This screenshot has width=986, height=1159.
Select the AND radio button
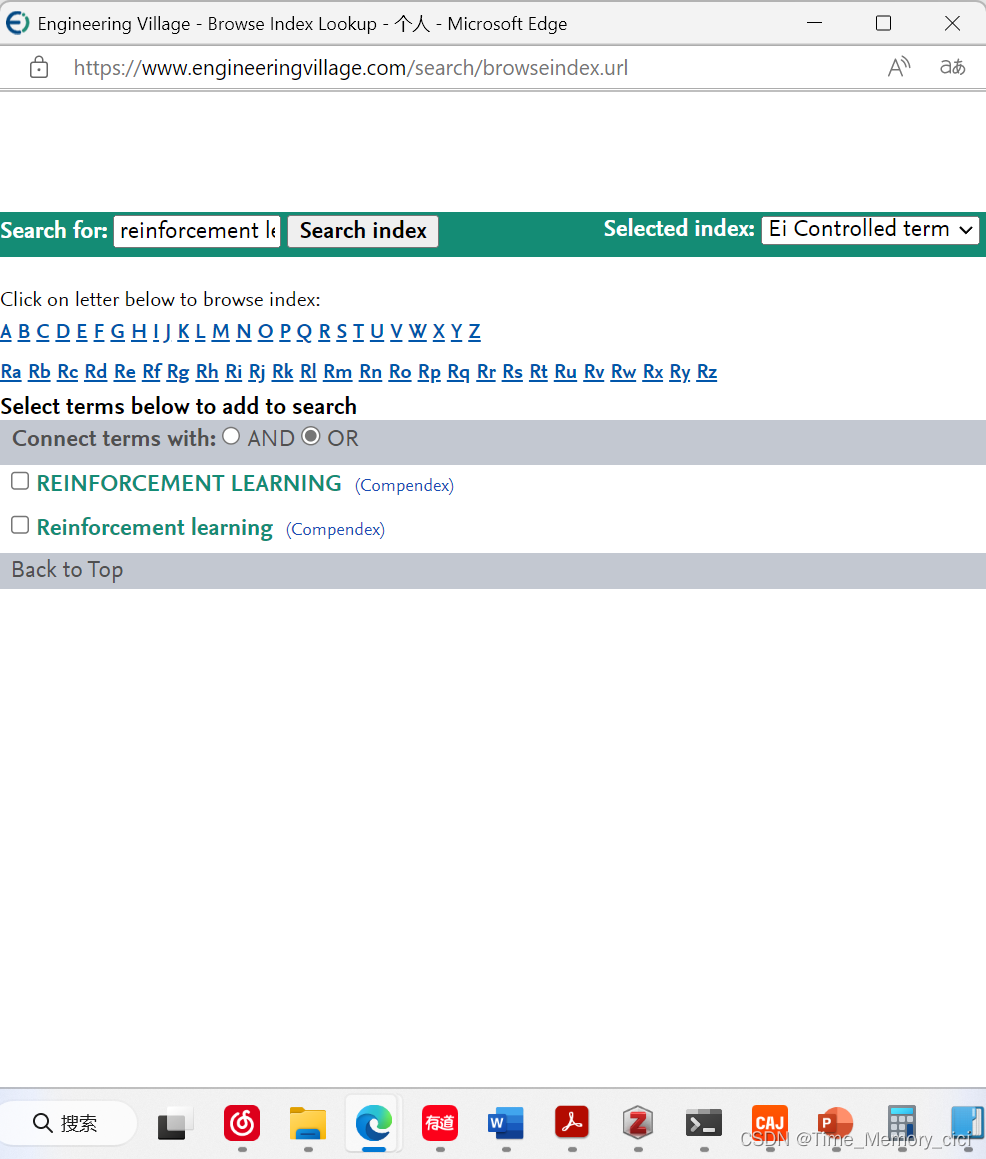231,436
